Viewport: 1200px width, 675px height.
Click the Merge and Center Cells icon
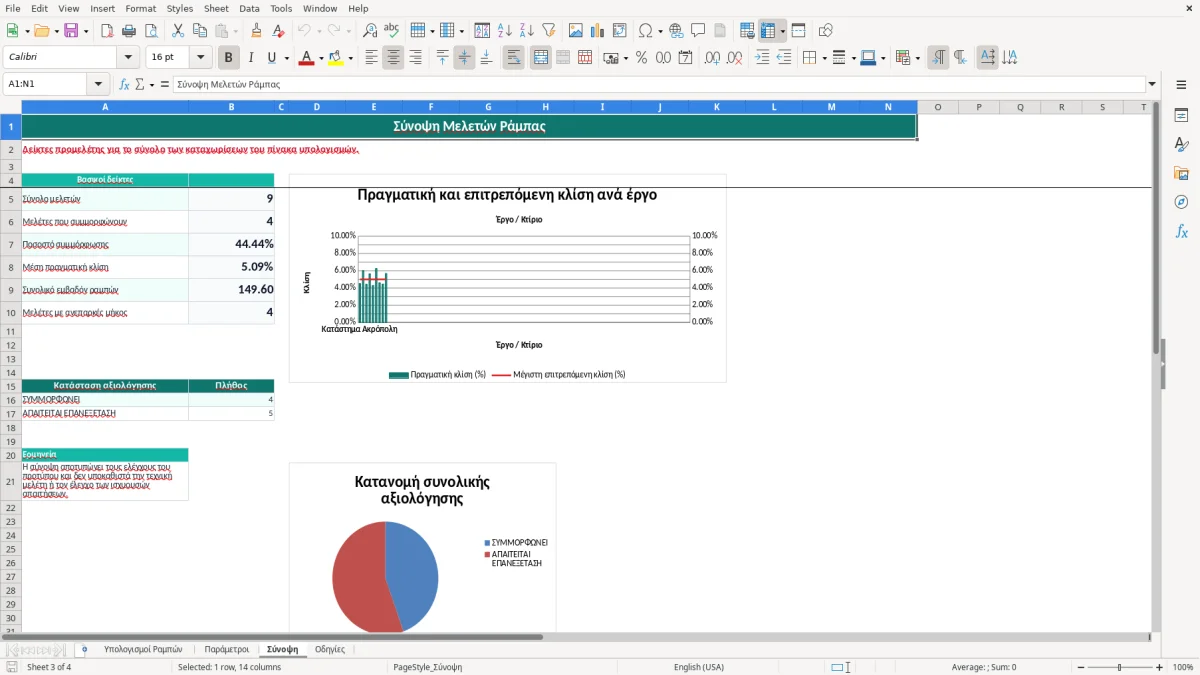click(541, 58)
